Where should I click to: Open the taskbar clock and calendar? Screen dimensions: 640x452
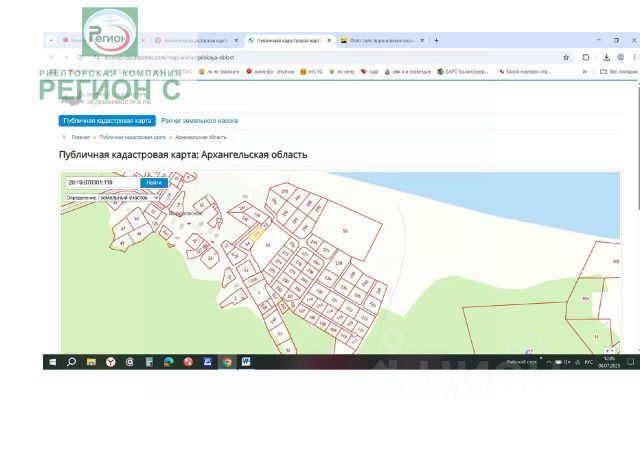coord(609,362)
